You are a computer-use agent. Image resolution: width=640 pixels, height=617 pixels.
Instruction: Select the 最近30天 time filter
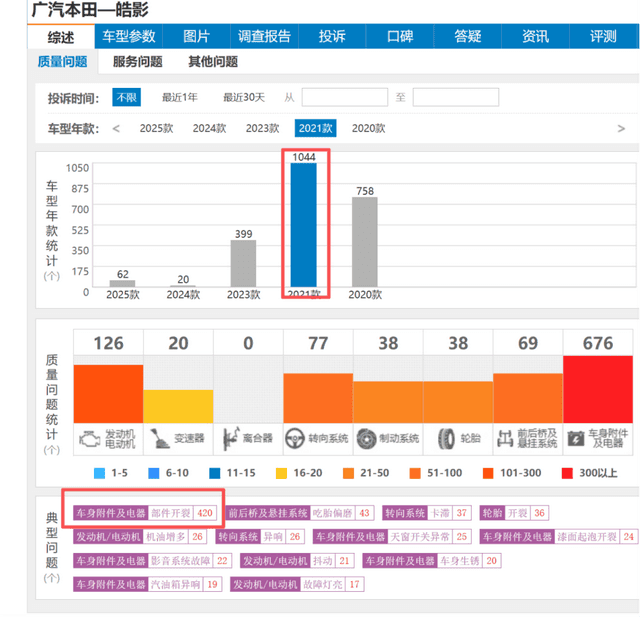pyautogui.click(x=244, y=97)
